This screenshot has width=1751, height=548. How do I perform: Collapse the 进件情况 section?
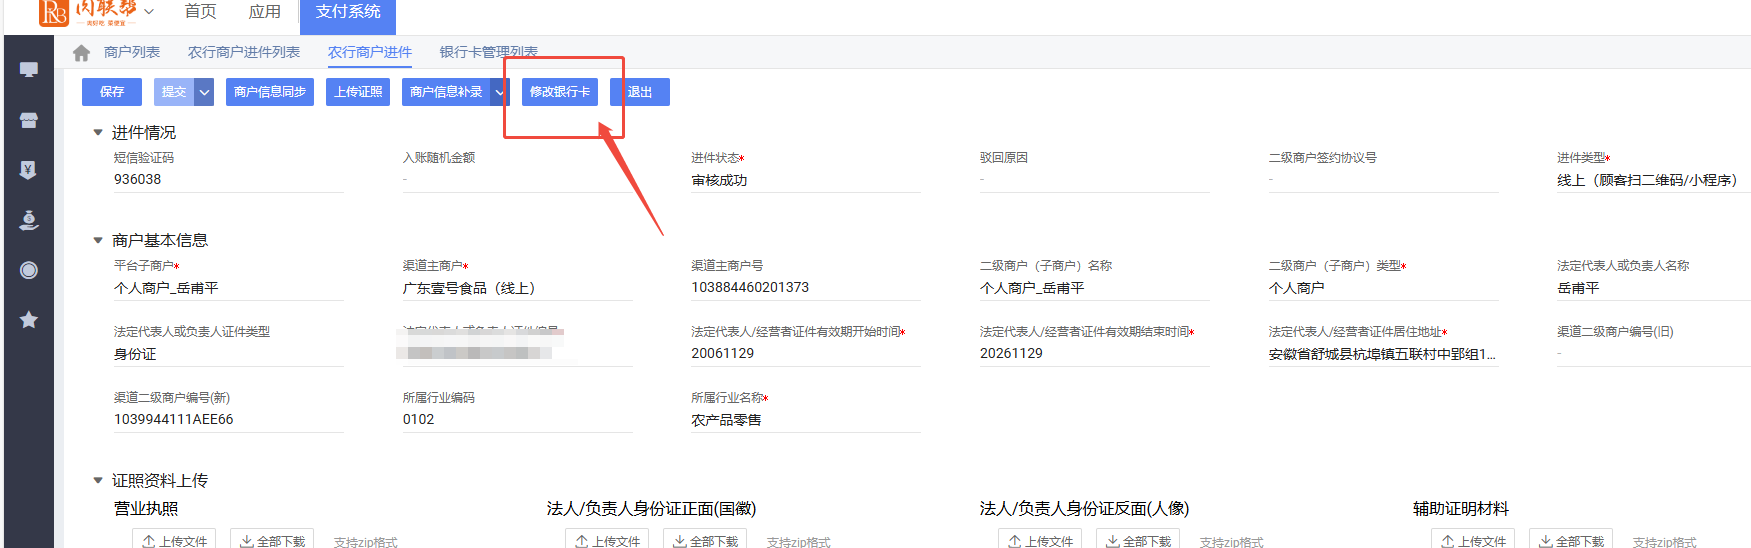[x=98, y=132]
